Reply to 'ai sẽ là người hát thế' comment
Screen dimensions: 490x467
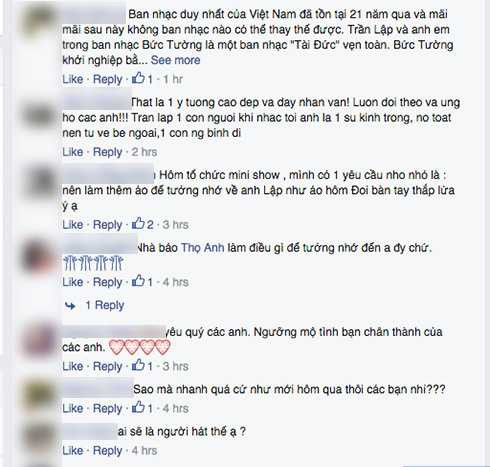107,450
